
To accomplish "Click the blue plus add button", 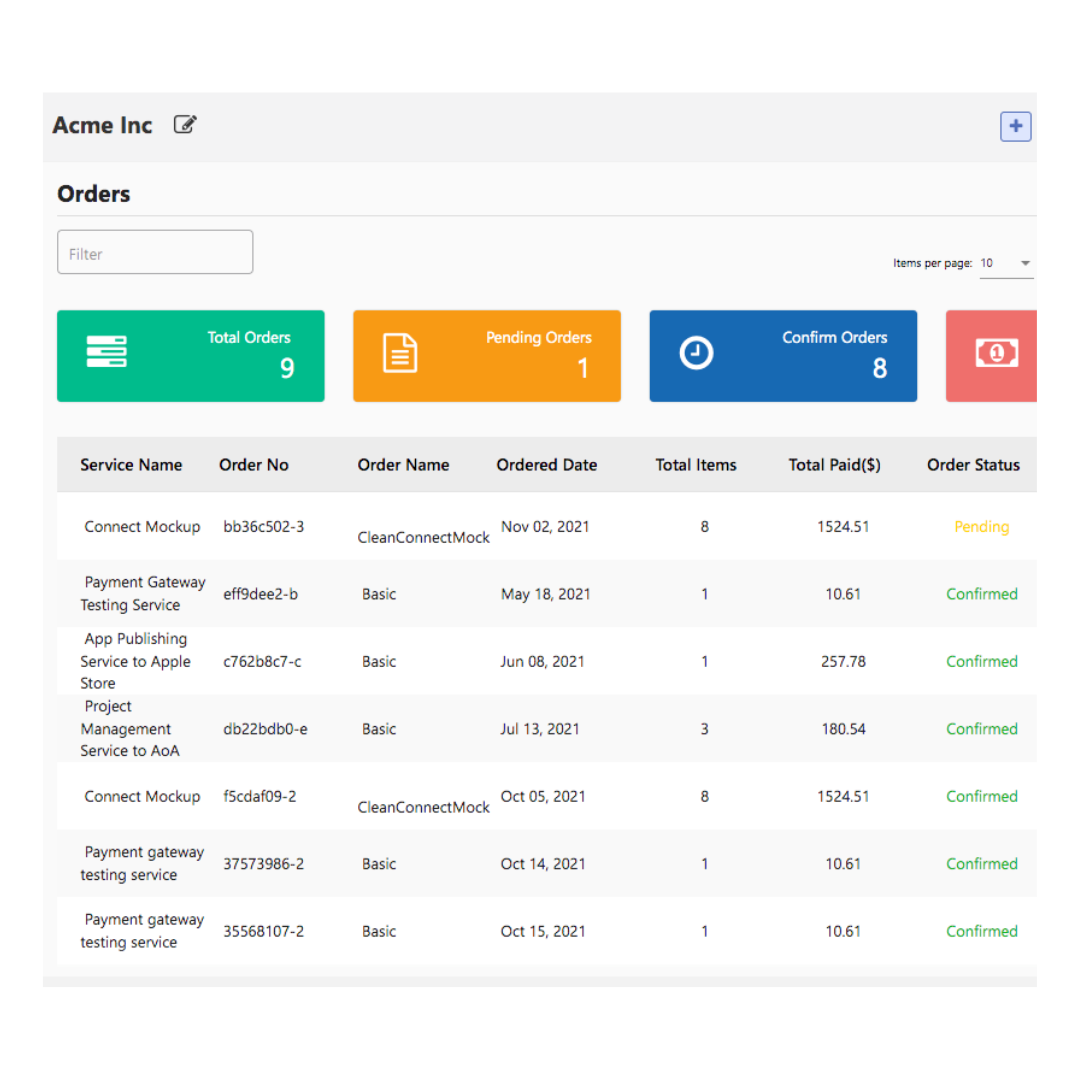I will pyautogui.click(x=1015, y=126).
